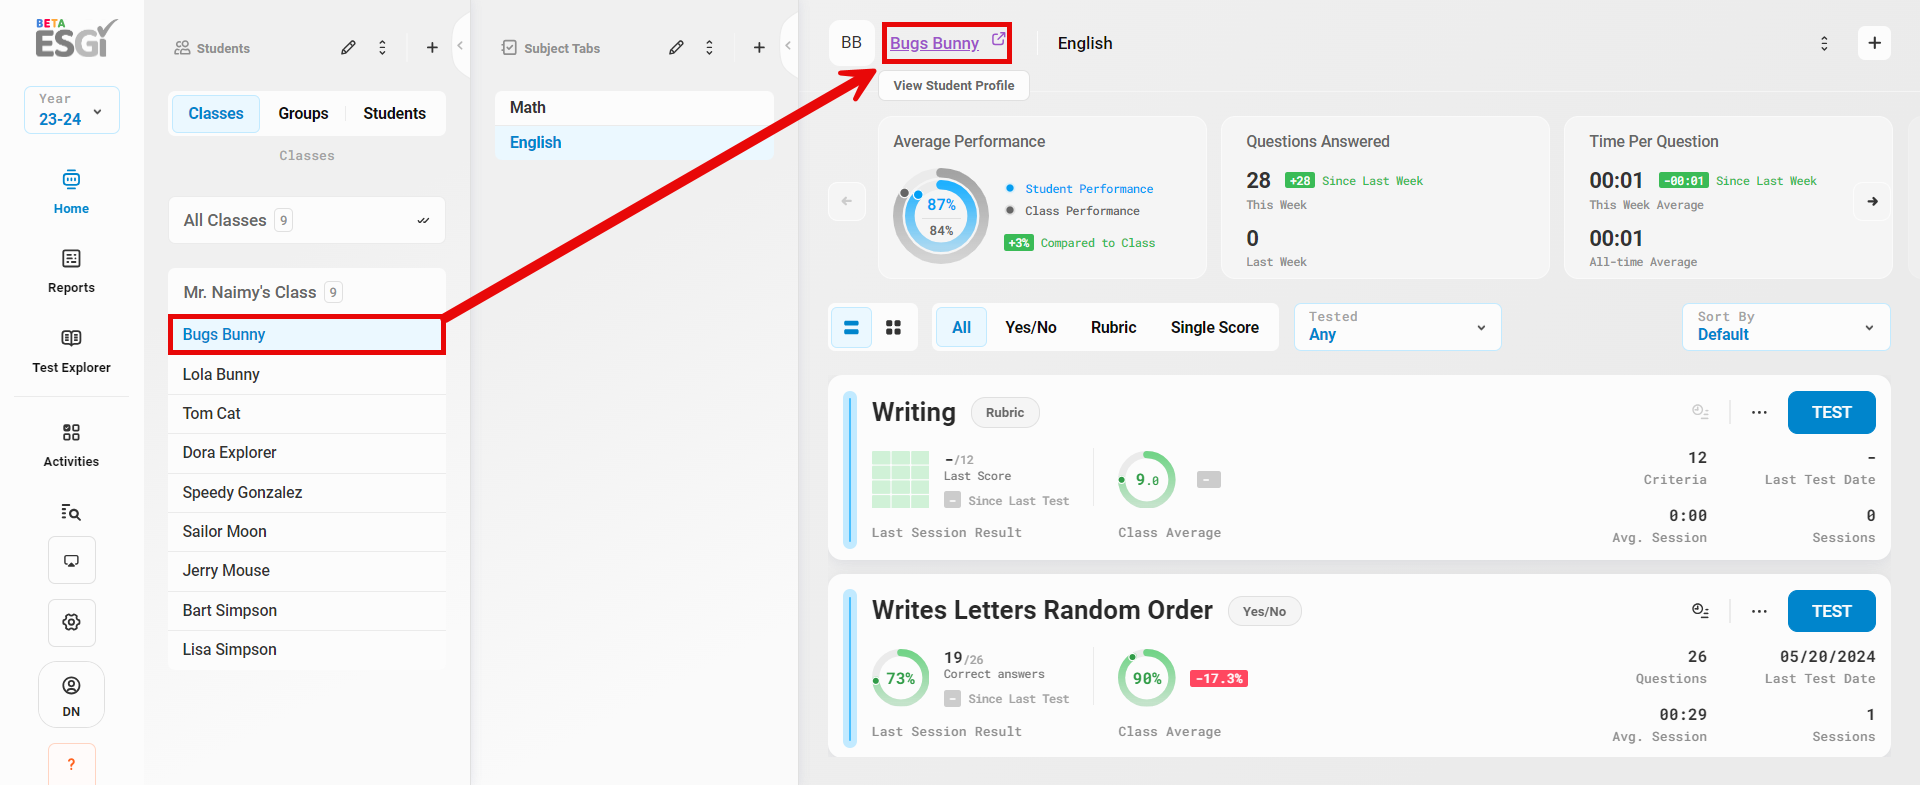The width and height of the screenshot is (1920, 785).
Task: Open the Tested Any dropdown
Action: [x=1398, y=327]
